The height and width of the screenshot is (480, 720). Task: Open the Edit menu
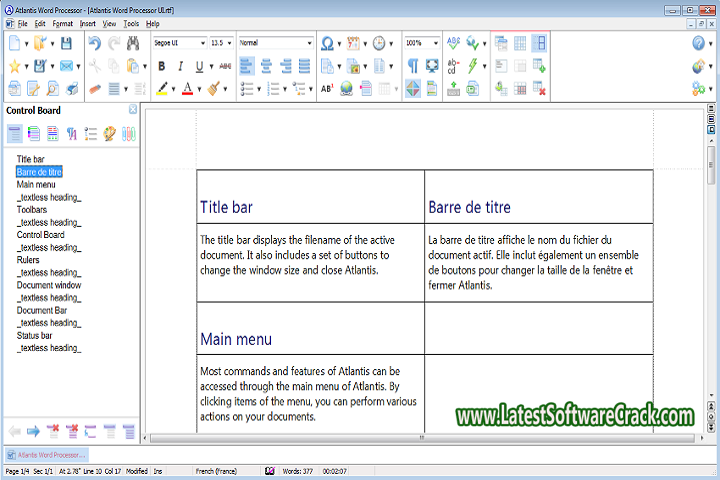(x=40, y=23)
